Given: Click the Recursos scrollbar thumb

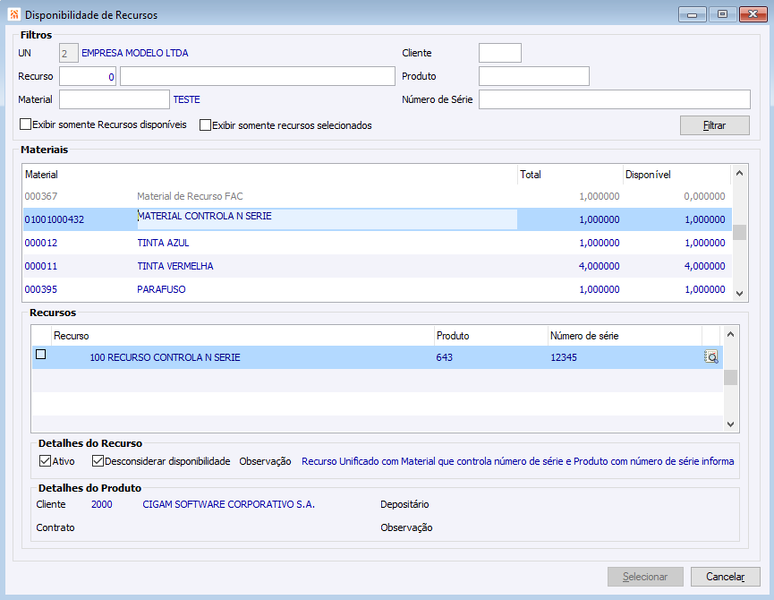Looking at the screenshot, I should click(731, 377).
